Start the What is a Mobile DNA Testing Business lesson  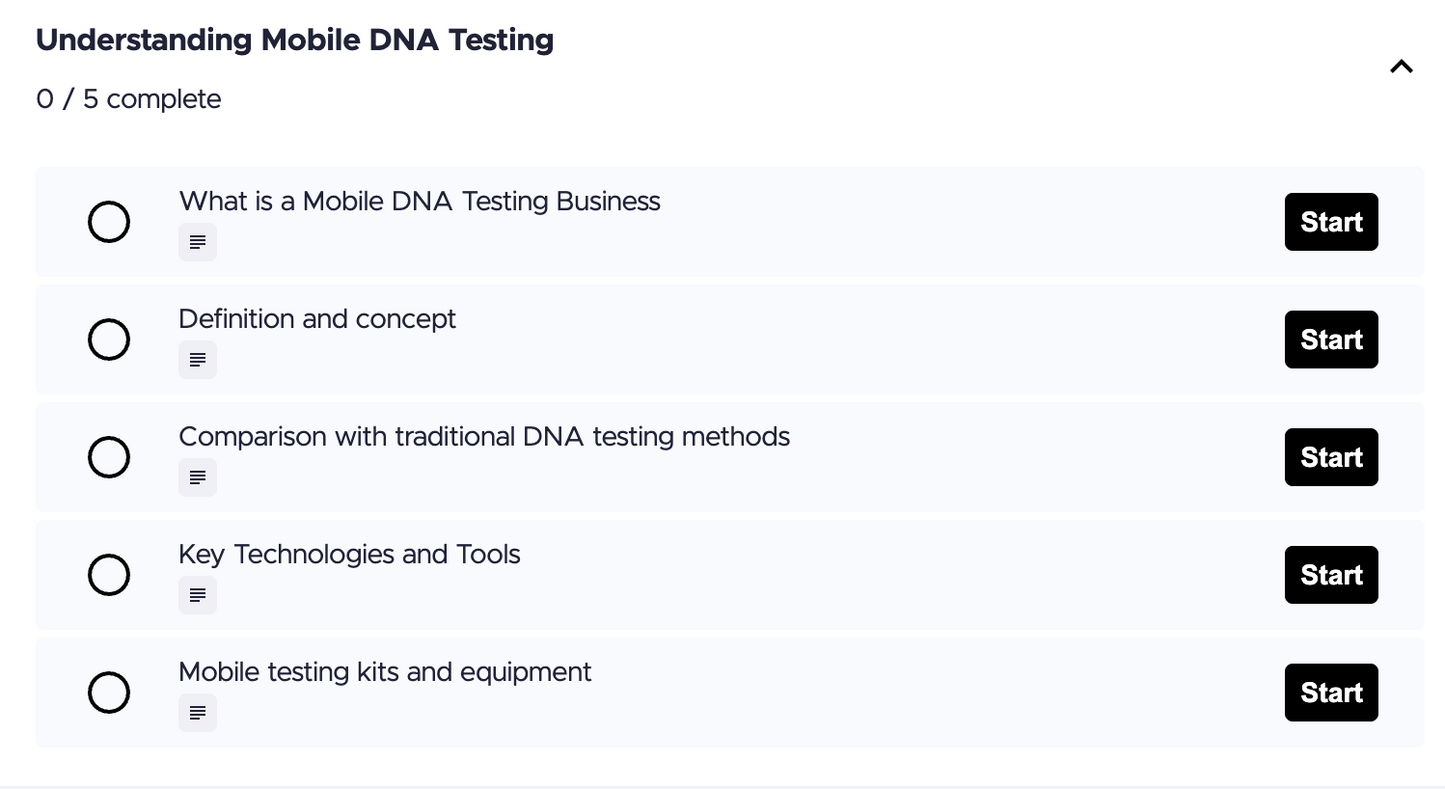(1331, 221)
